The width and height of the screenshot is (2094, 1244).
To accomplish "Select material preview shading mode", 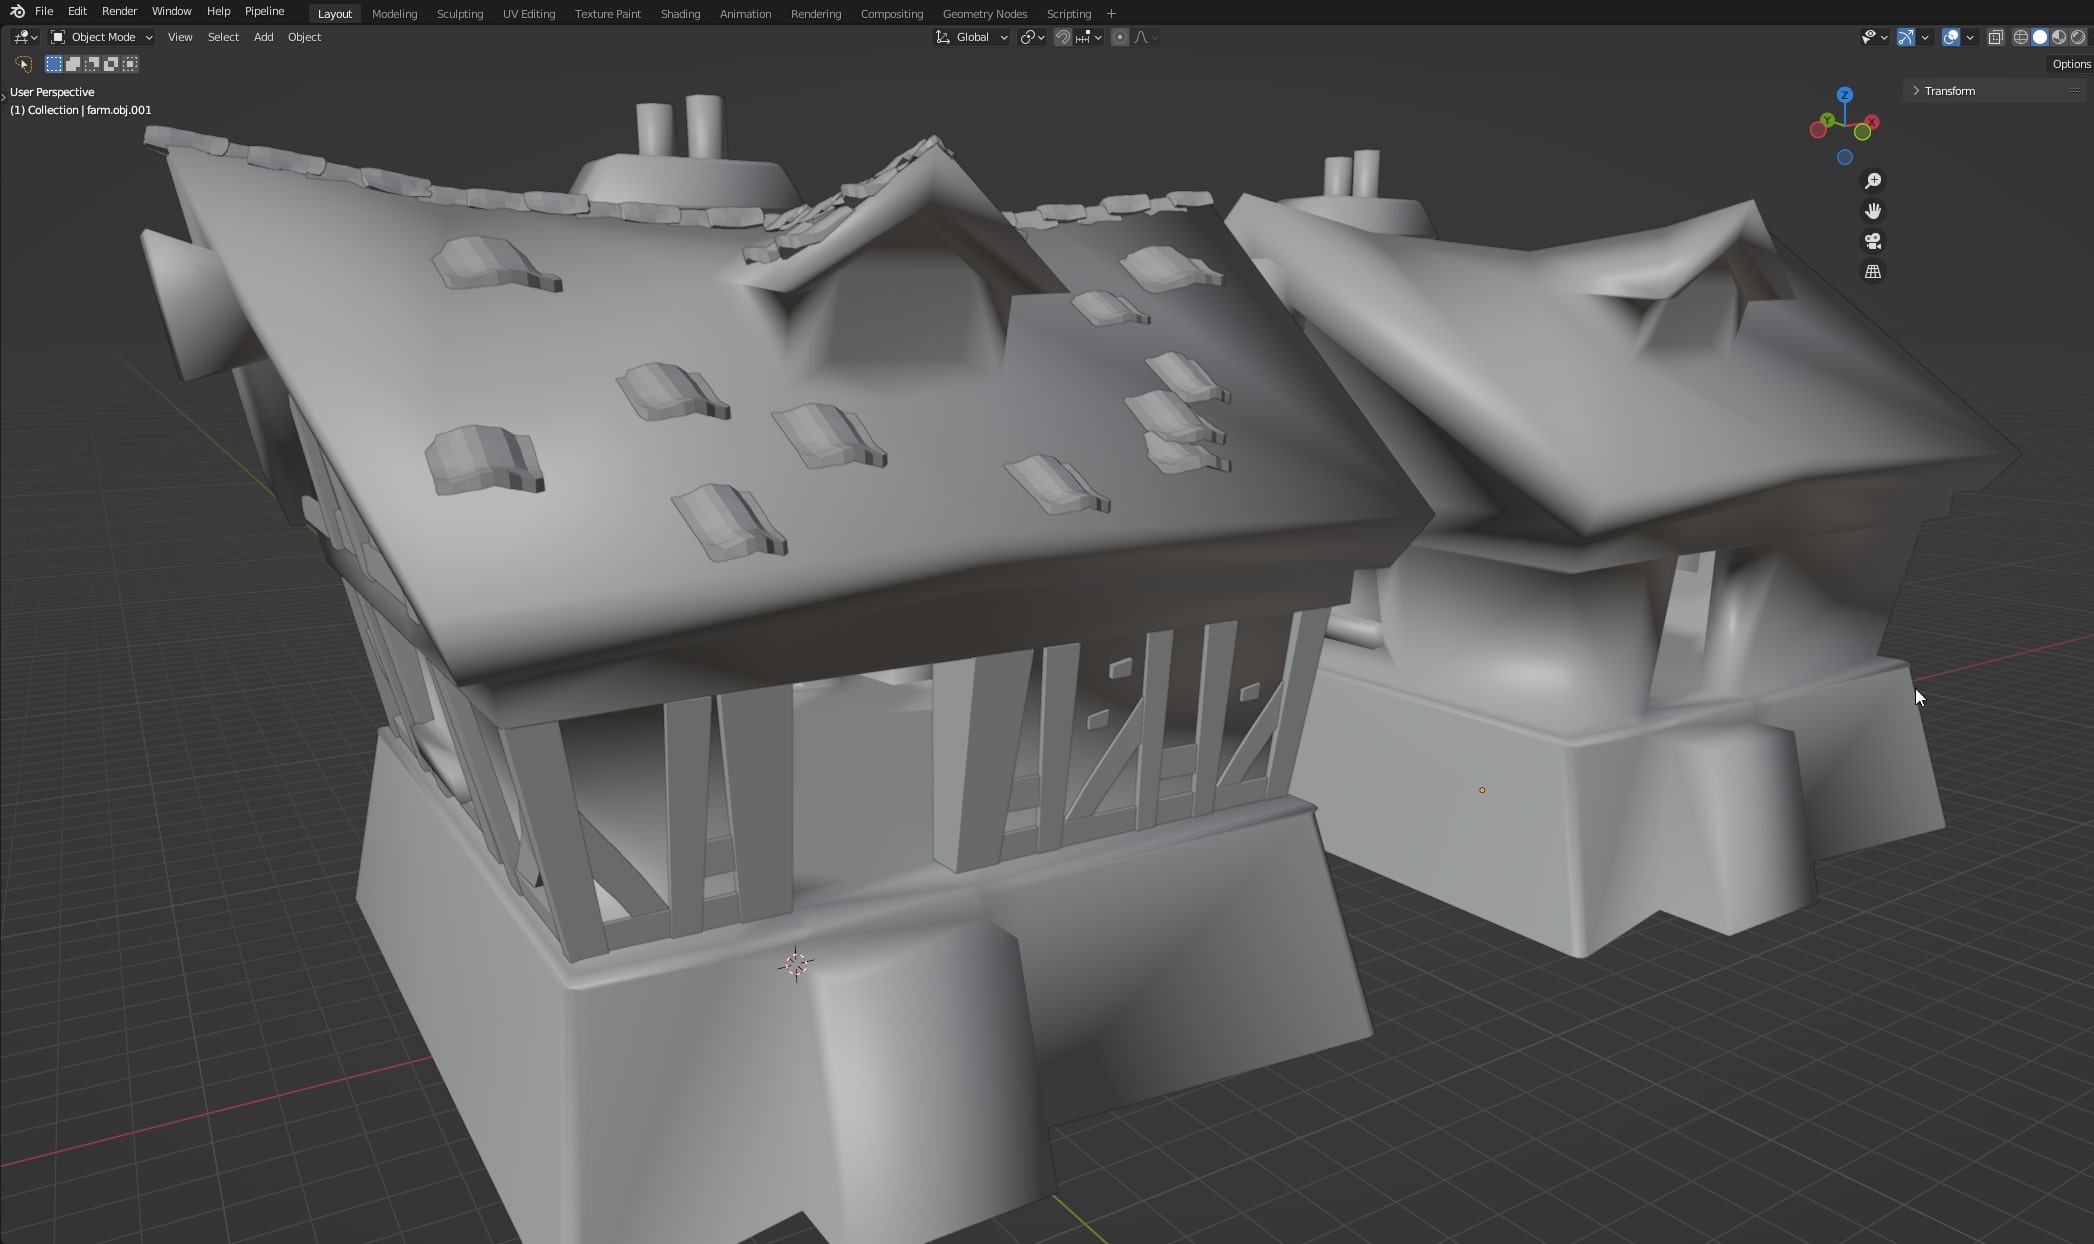I will tap(2059, 37).
